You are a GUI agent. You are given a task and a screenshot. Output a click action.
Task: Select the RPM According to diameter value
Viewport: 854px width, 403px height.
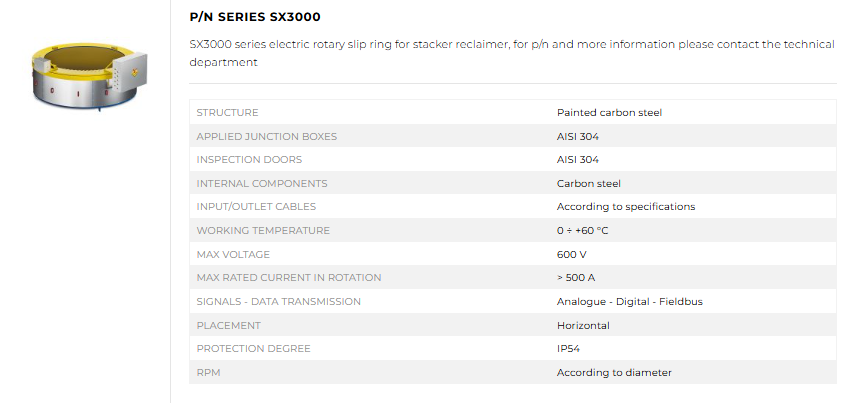point(614,373)
